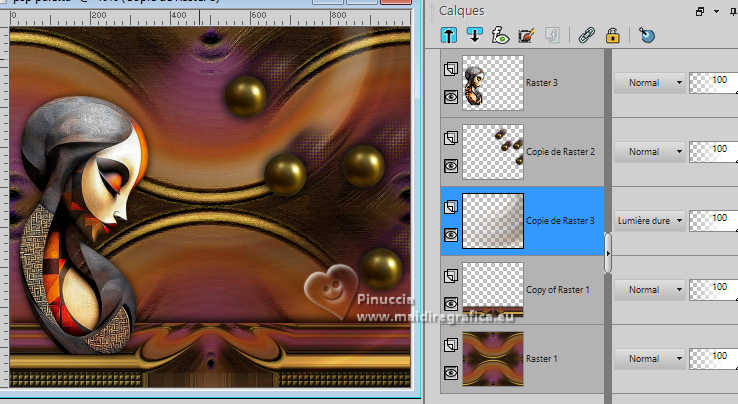
Task: Select the layer named Copie de Raster 3
Action: (560, 220)
